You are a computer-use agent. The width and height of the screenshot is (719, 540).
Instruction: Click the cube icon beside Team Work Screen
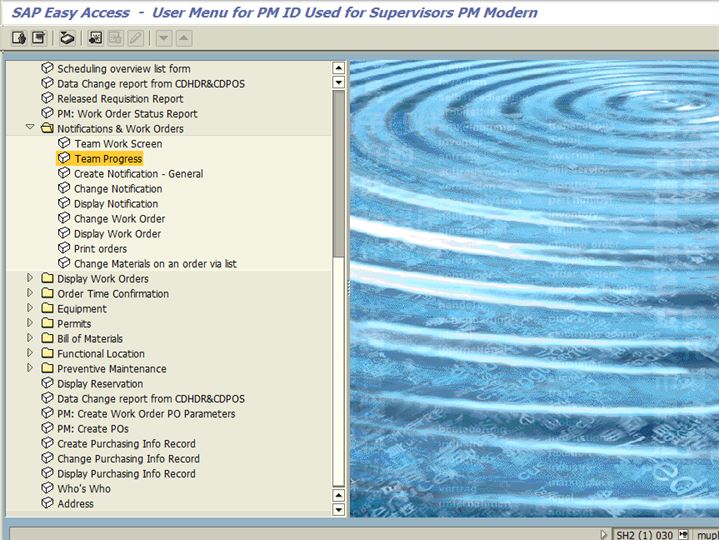click(x=64, y=144)
